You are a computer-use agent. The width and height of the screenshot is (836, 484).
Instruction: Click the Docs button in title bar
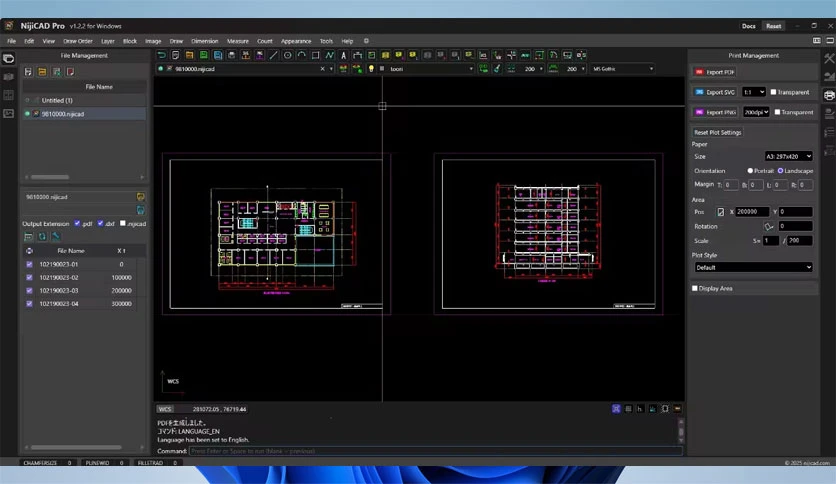pos(749,26)
